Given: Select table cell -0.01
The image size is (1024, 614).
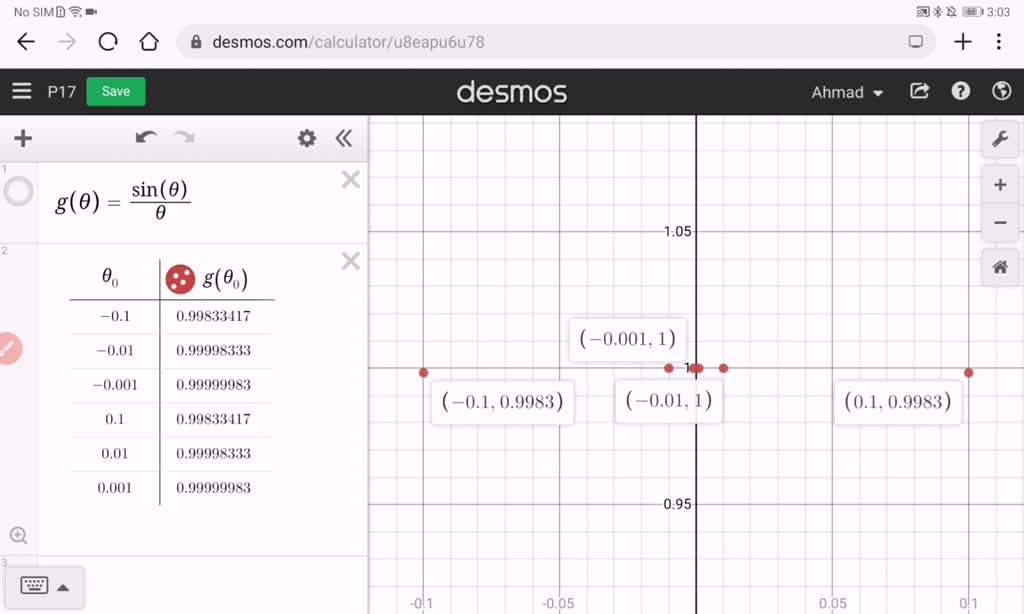Looking at the screenshot, I should [115, 351].
